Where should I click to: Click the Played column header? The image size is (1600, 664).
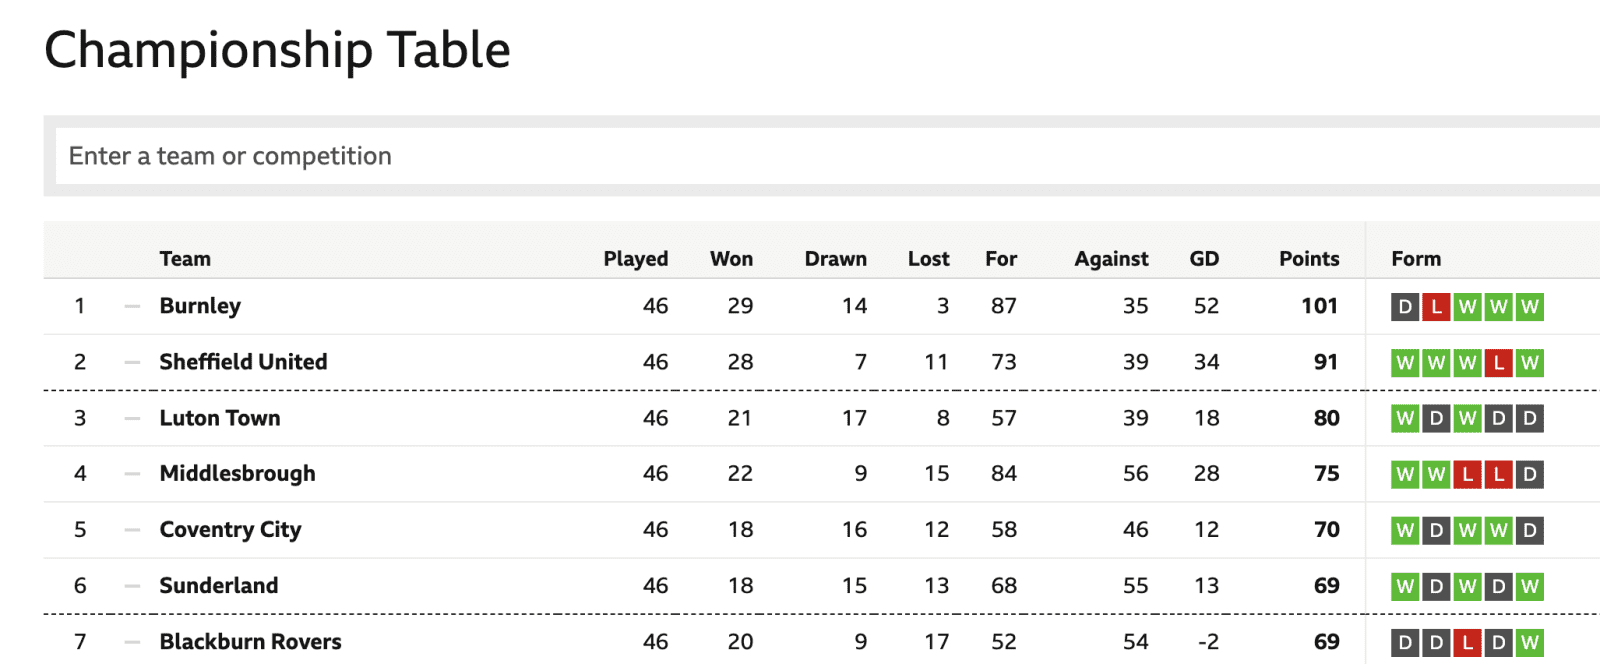pyautogui.click(x=635, y=259)
